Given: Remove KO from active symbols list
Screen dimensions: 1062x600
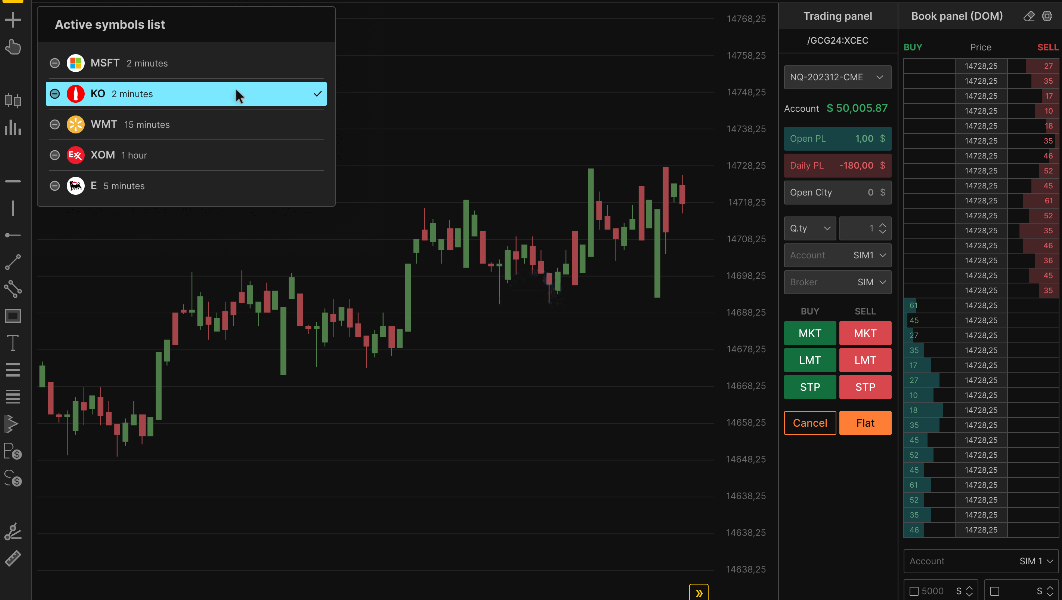Looking at the screenshot, I should click(x=55, y=93).
